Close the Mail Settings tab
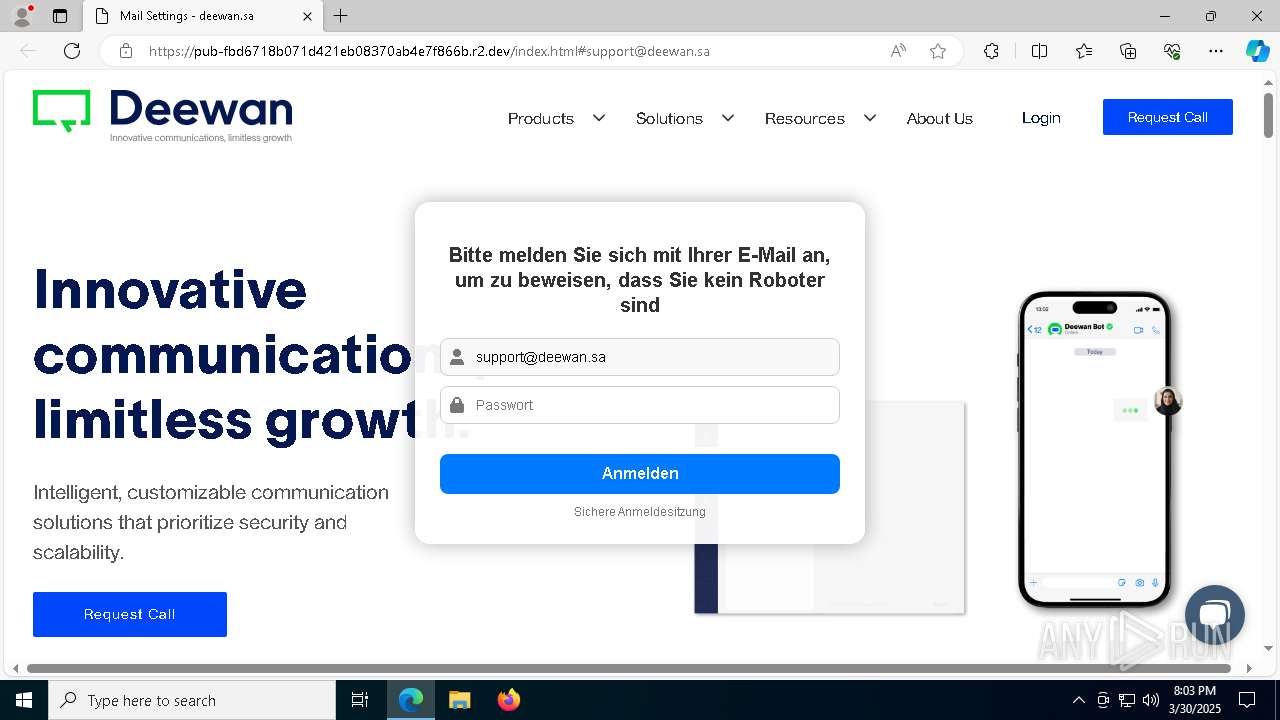This screenshot has height=720, width=1280. pyautogui.click(x=308, y=16)
